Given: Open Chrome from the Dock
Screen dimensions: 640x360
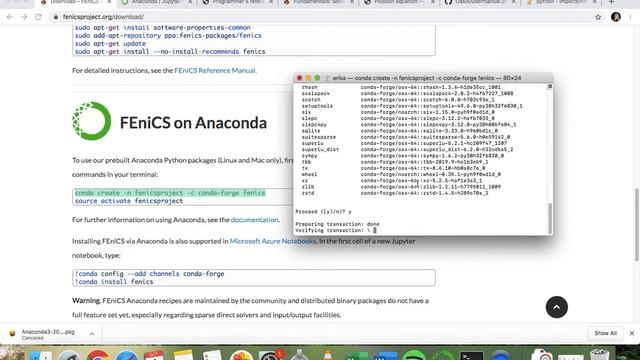Looking at the screenshot, I should point(98,355).
